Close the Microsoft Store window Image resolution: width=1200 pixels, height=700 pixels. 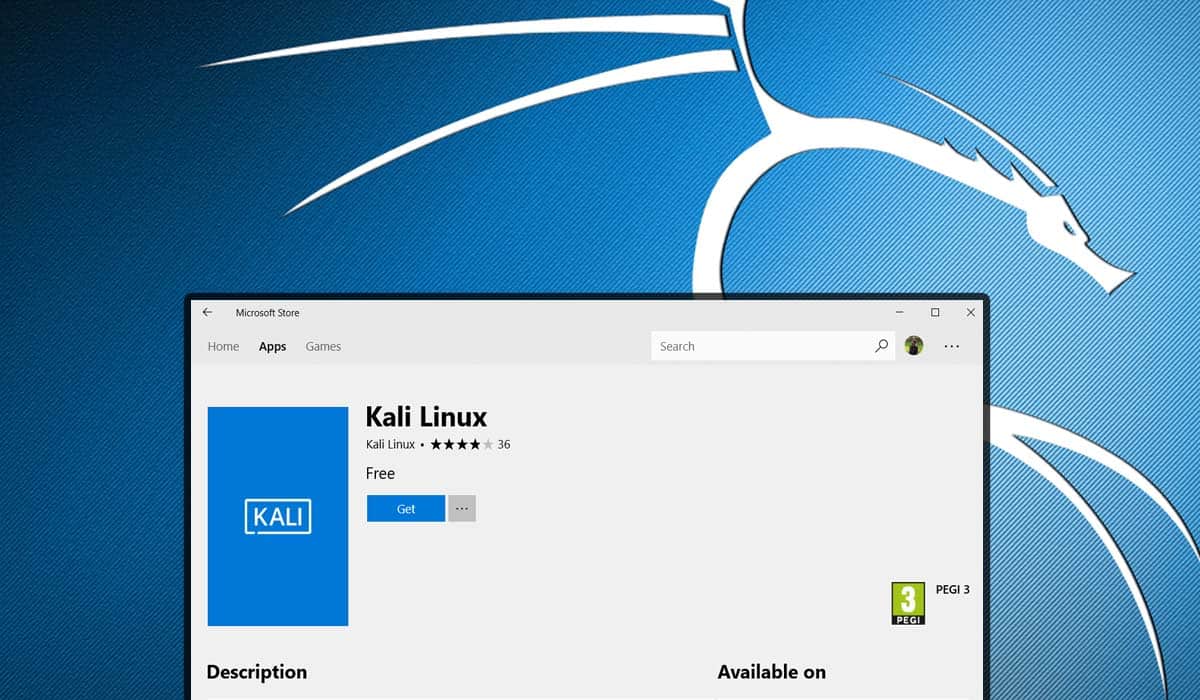pyautogui.click(x=970, y=313)
